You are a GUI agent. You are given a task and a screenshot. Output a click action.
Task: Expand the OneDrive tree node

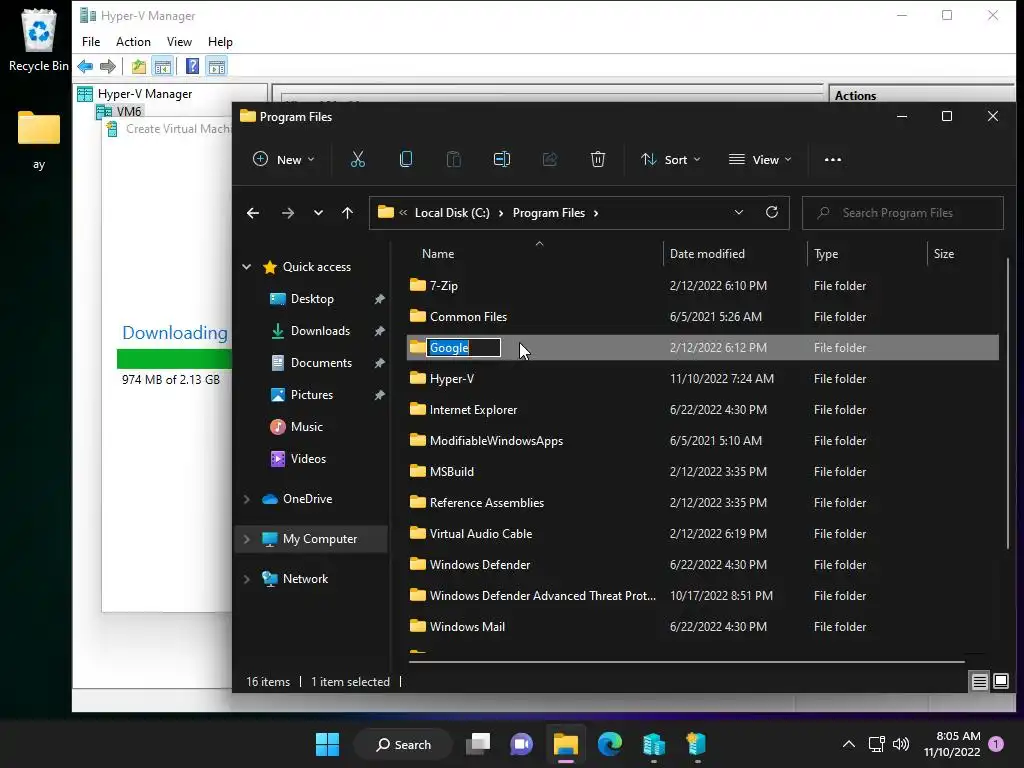247,499
